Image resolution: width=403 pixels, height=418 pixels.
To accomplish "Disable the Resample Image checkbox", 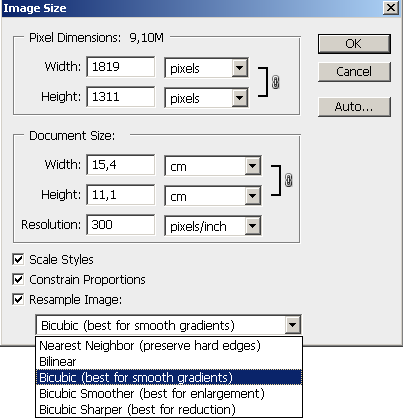I will click(18, 299).
